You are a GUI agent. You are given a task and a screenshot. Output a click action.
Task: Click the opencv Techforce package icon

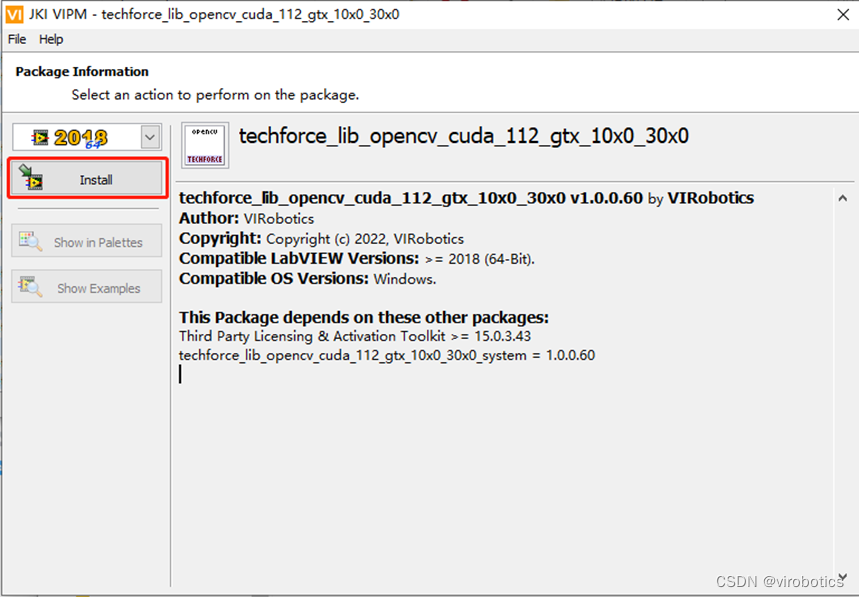[x=205, y=145]
